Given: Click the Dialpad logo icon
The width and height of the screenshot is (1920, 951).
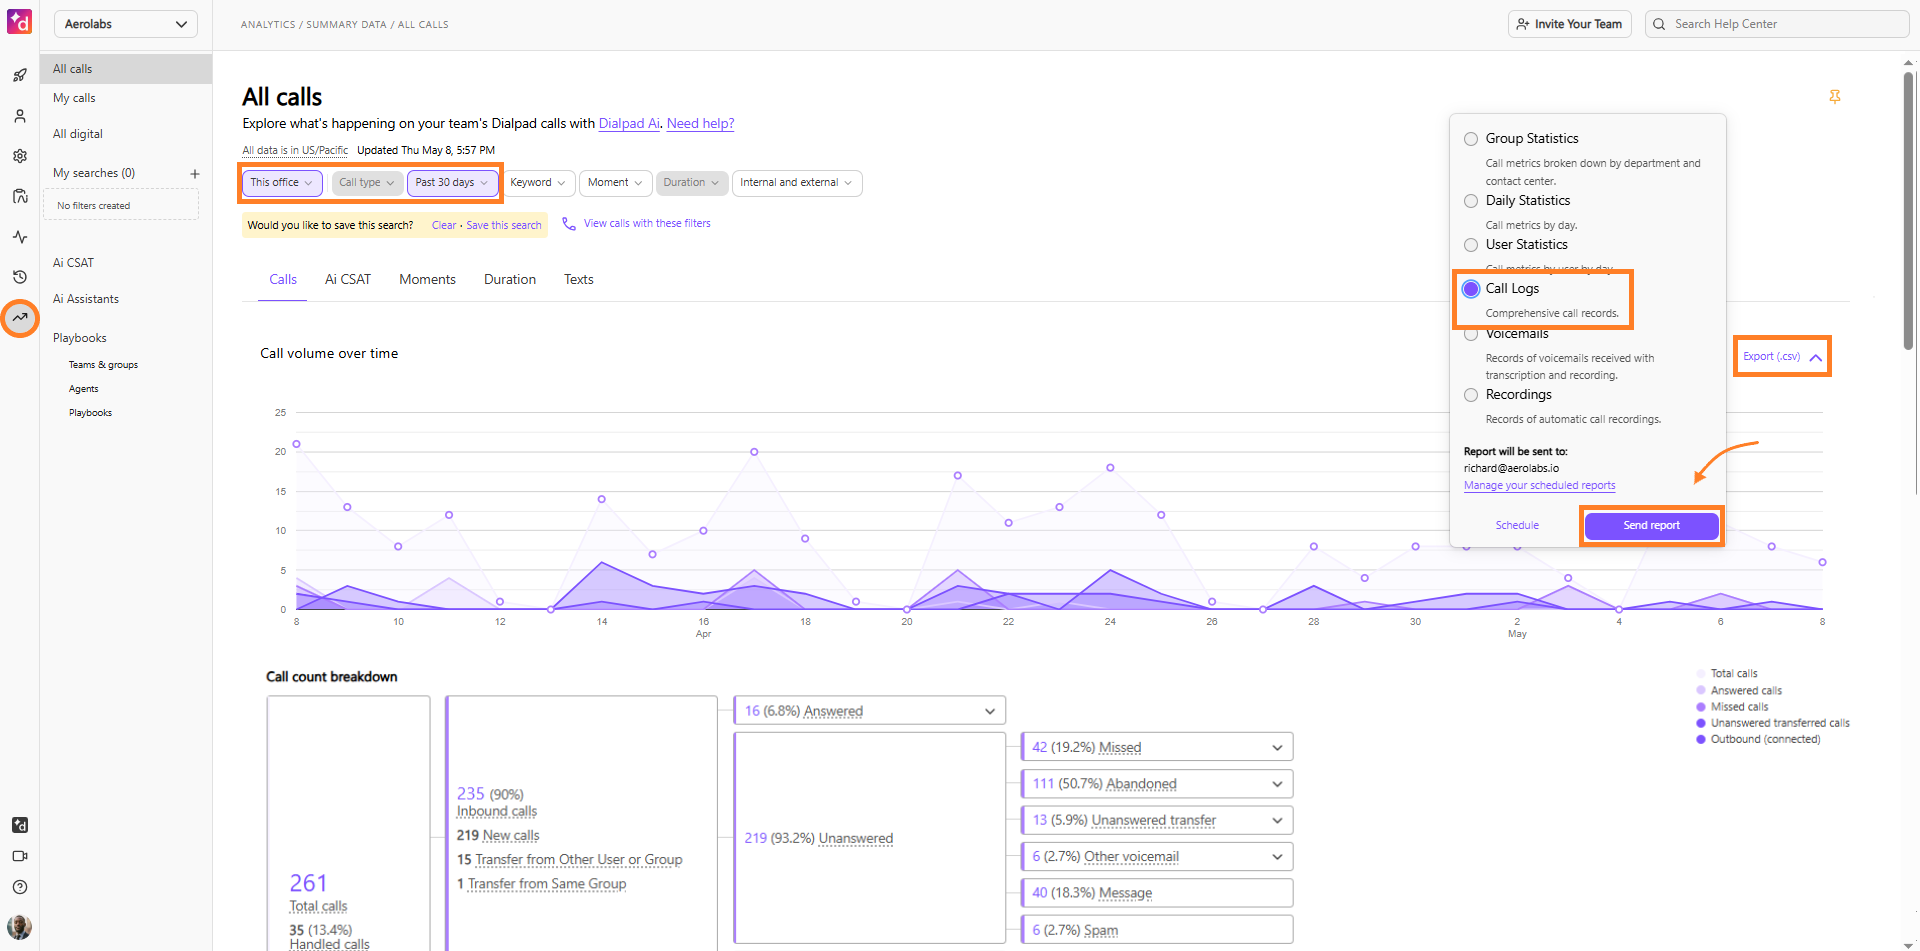Looking at the screenshot, I should (20, 21).
